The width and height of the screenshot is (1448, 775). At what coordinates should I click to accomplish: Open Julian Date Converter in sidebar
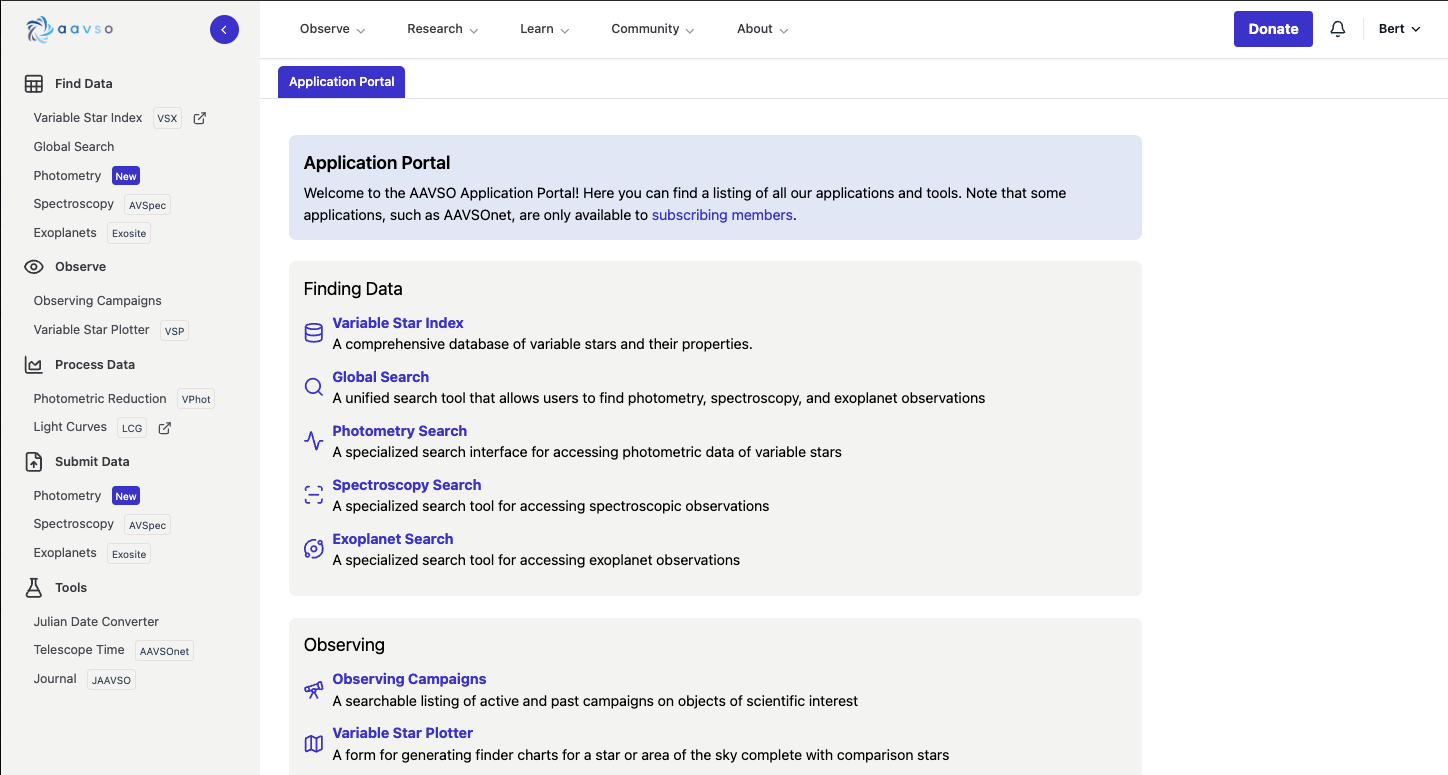click(96, 622)
